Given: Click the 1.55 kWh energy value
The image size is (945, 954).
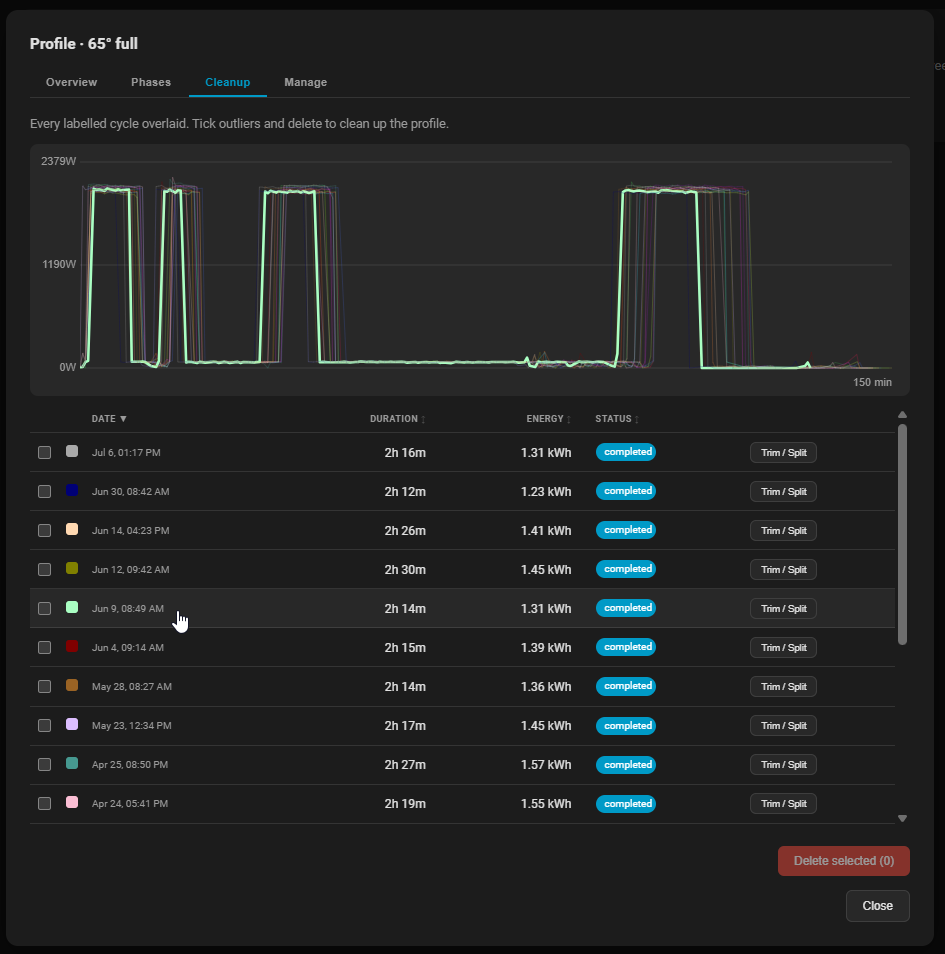Looking at the screenshot, I should tap(546, 804).
